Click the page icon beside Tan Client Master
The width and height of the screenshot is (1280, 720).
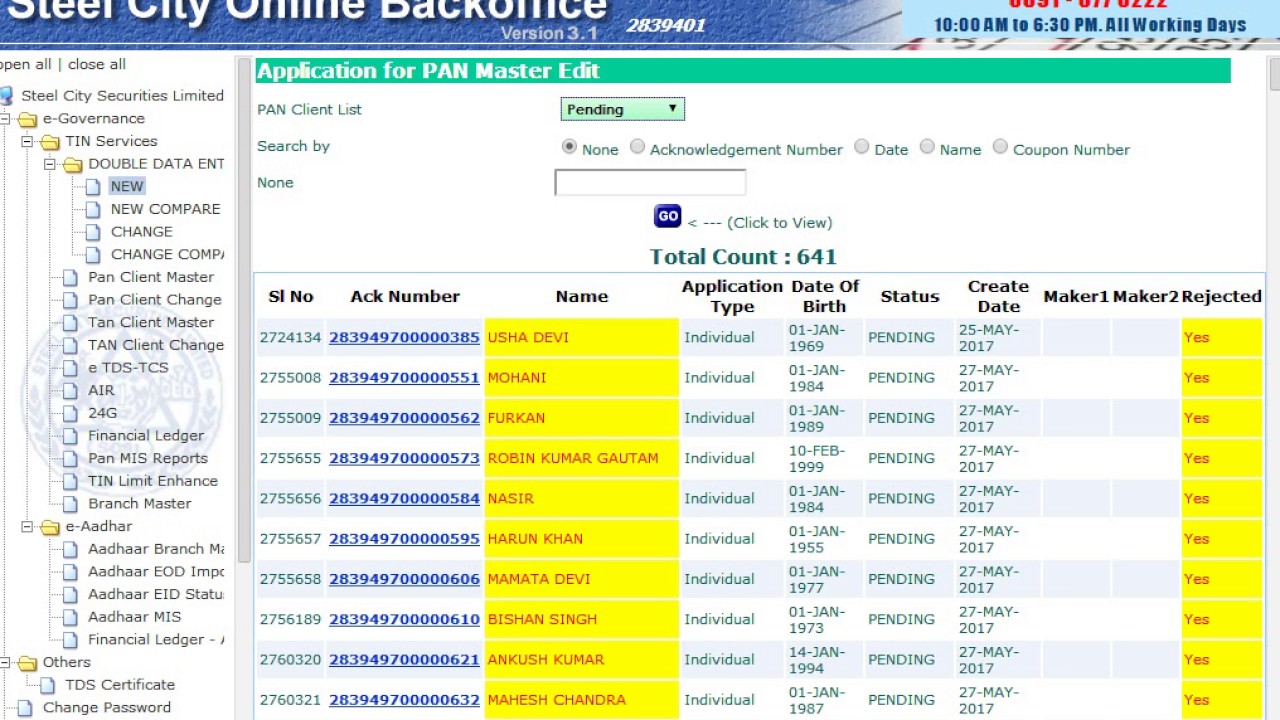70,322
